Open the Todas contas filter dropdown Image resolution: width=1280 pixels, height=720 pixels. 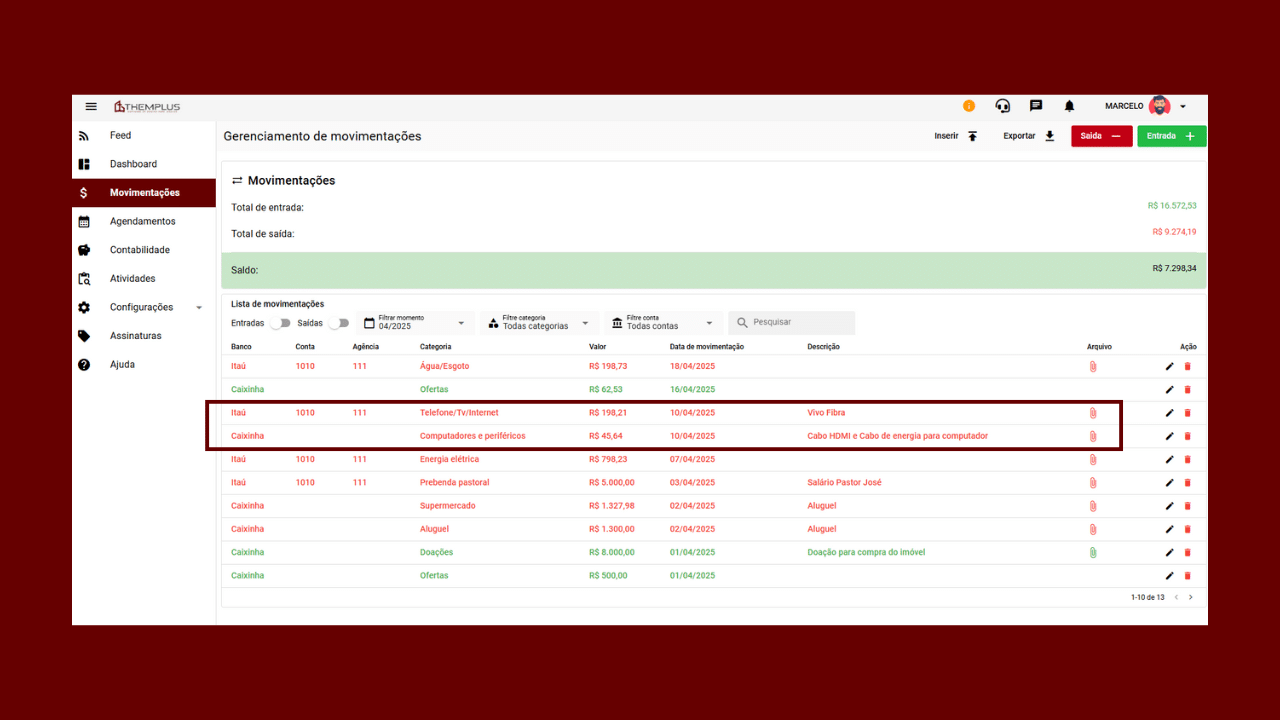click(663, 322)
